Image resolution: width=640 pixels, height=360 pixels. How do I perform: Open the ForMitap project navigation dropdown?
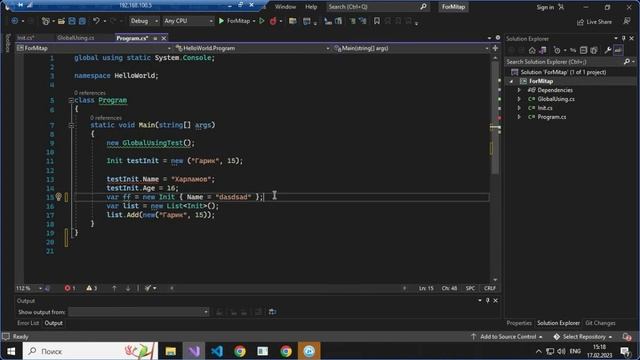point(94,48)
